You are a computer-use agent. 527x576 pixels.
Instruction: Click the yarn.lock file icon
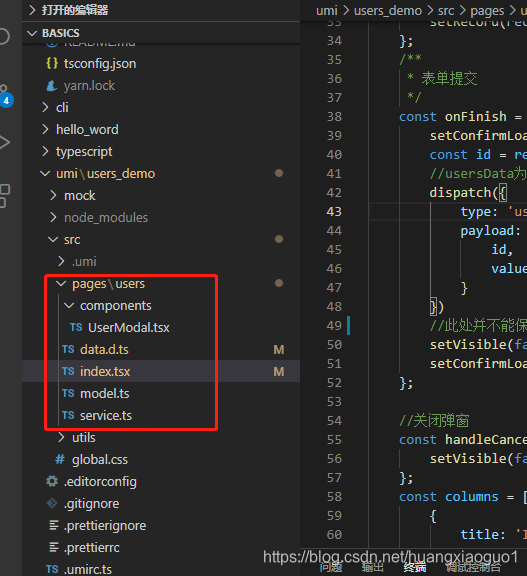point(52,86)
